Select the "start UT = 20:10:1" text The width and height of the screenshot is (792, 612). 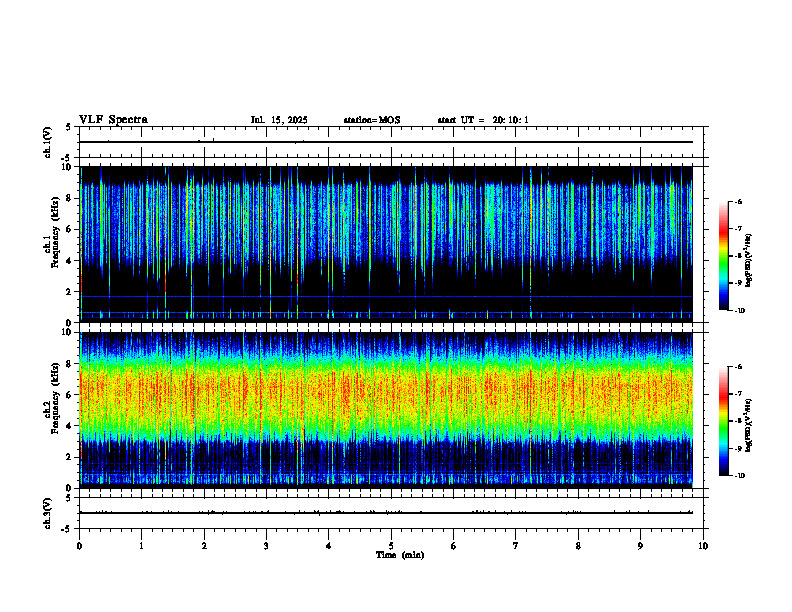483,120
